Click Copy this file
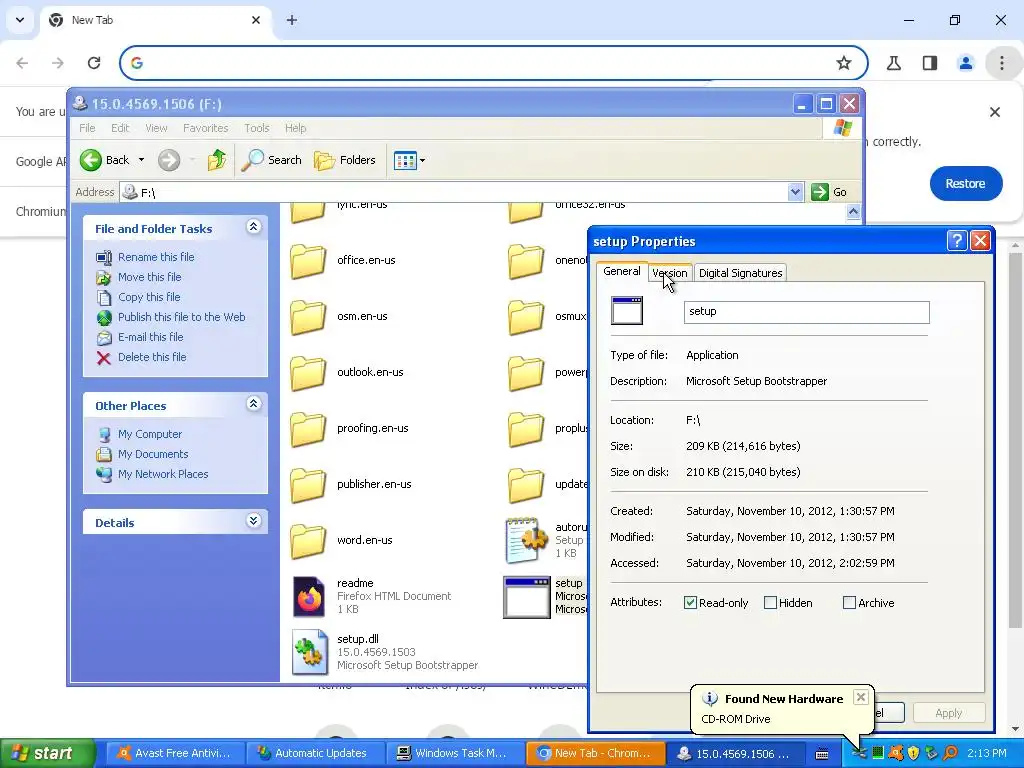1024x768 pixels. pos(149,297)
